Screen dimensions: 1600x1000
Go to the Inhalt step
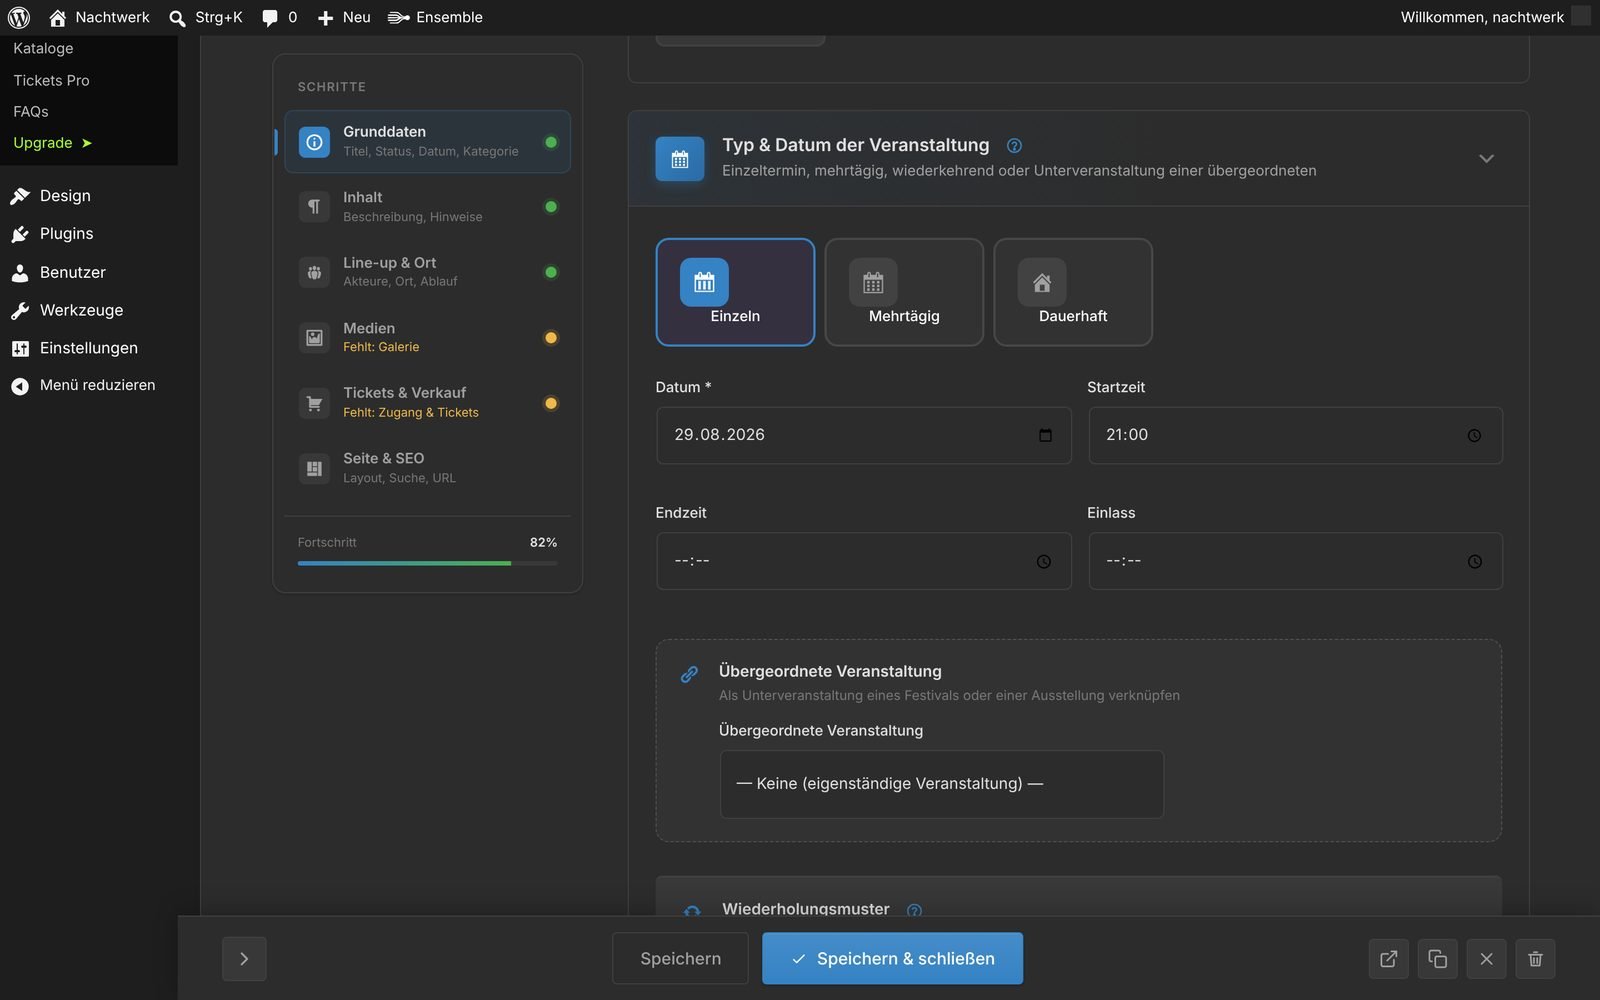(x=427, y=207)
